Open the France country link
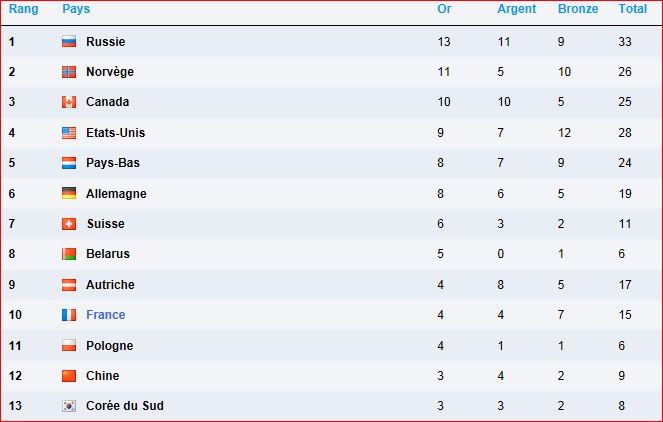This screenshot has width=663, height=422. point(106,315)
